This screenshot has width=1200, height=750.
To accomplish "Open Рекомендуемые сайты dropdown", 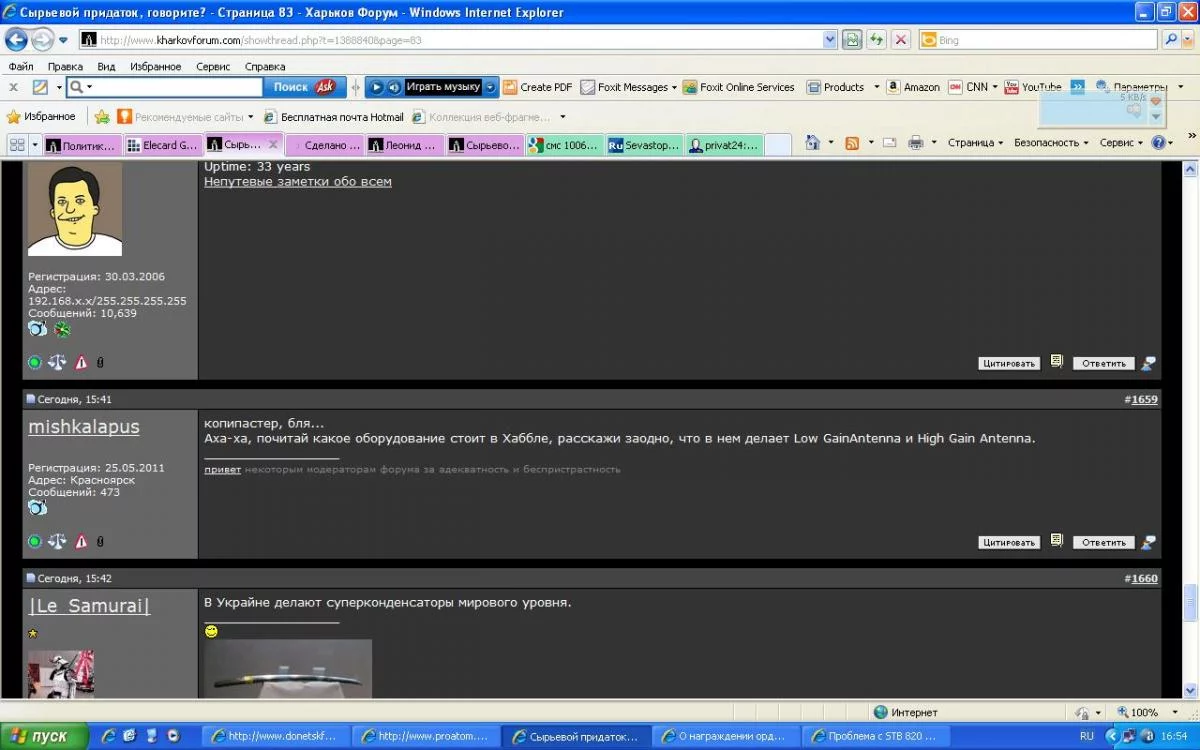I will [x=186, y=117].
